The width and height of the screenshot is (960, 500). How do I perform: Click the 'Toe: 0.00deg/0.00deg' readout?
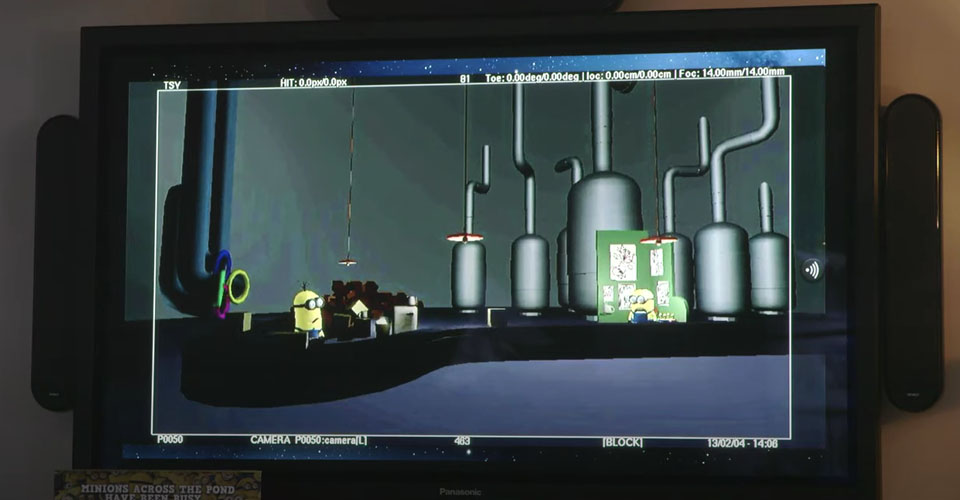[x=531, y=77]
